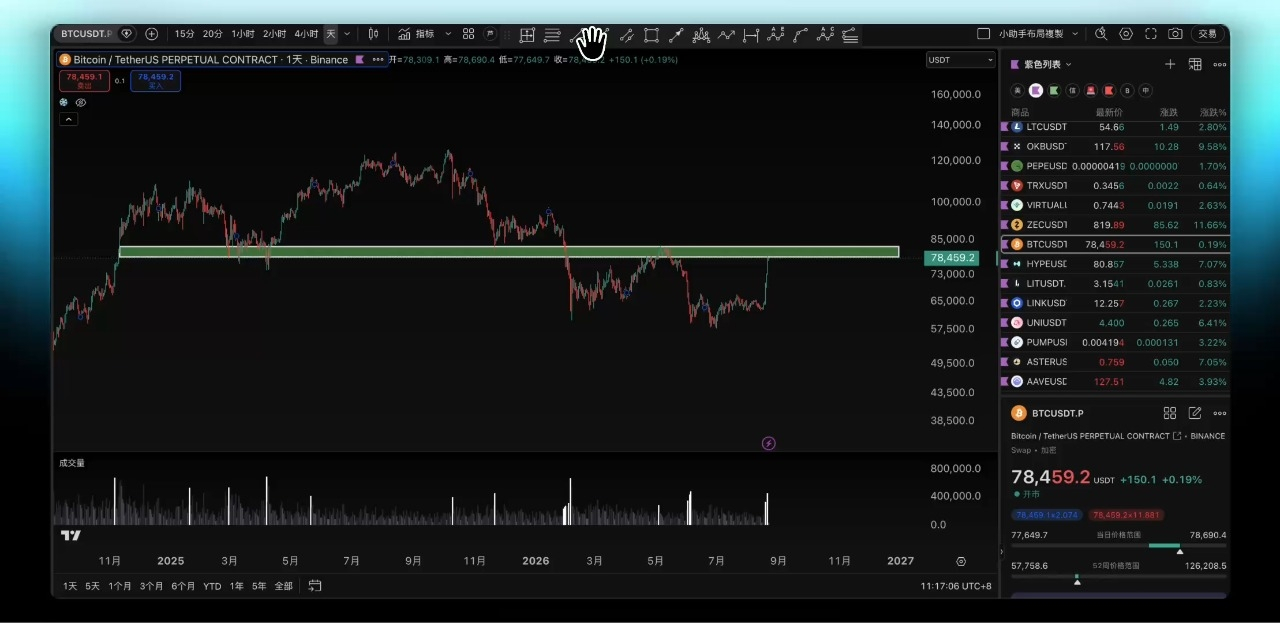Viewport: 1280px width, 623px height.
Task: Select the red flag list filter
Action: pos(1109,90)
